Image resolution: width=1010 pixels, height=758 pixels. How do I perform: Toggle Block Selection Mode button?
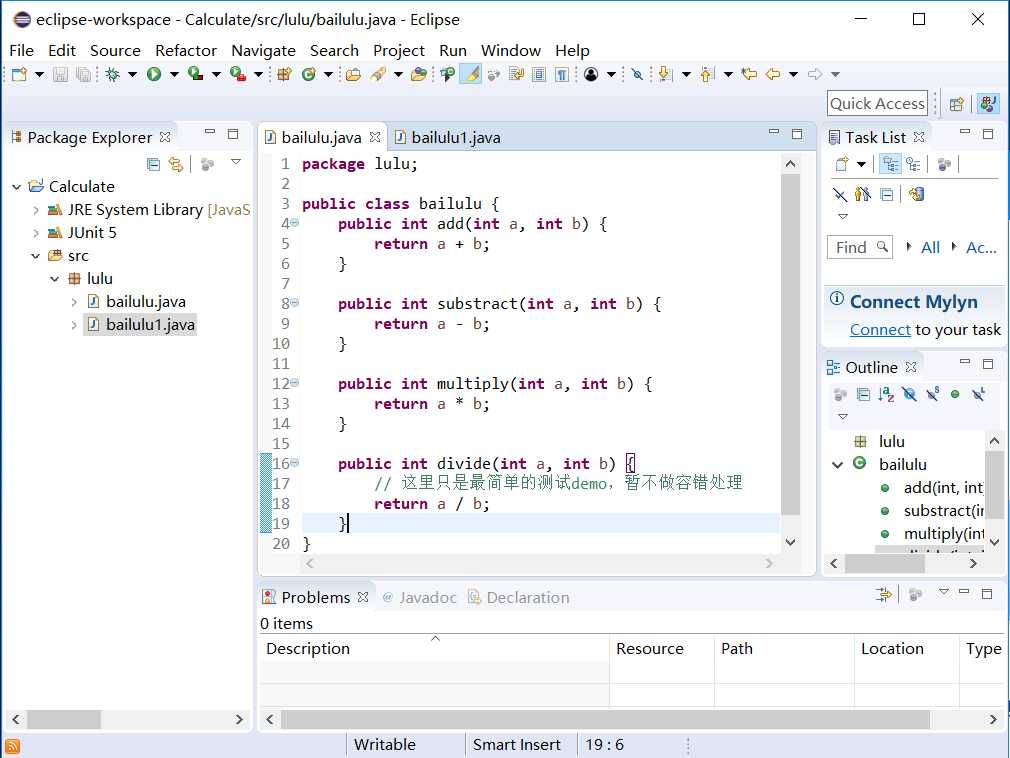538,74
